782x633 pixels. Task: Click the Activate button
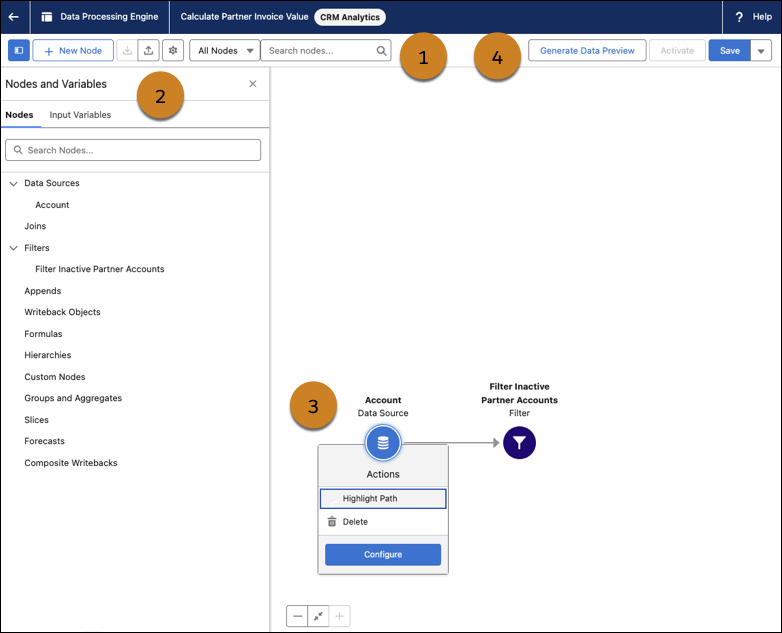(x=677, y=50)
